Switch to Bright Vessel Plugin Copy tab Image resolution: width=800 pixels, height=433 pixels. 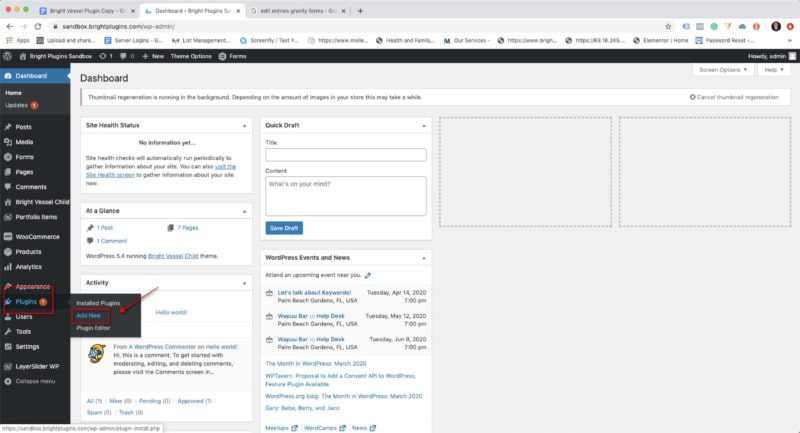click(x=87, y=11)
